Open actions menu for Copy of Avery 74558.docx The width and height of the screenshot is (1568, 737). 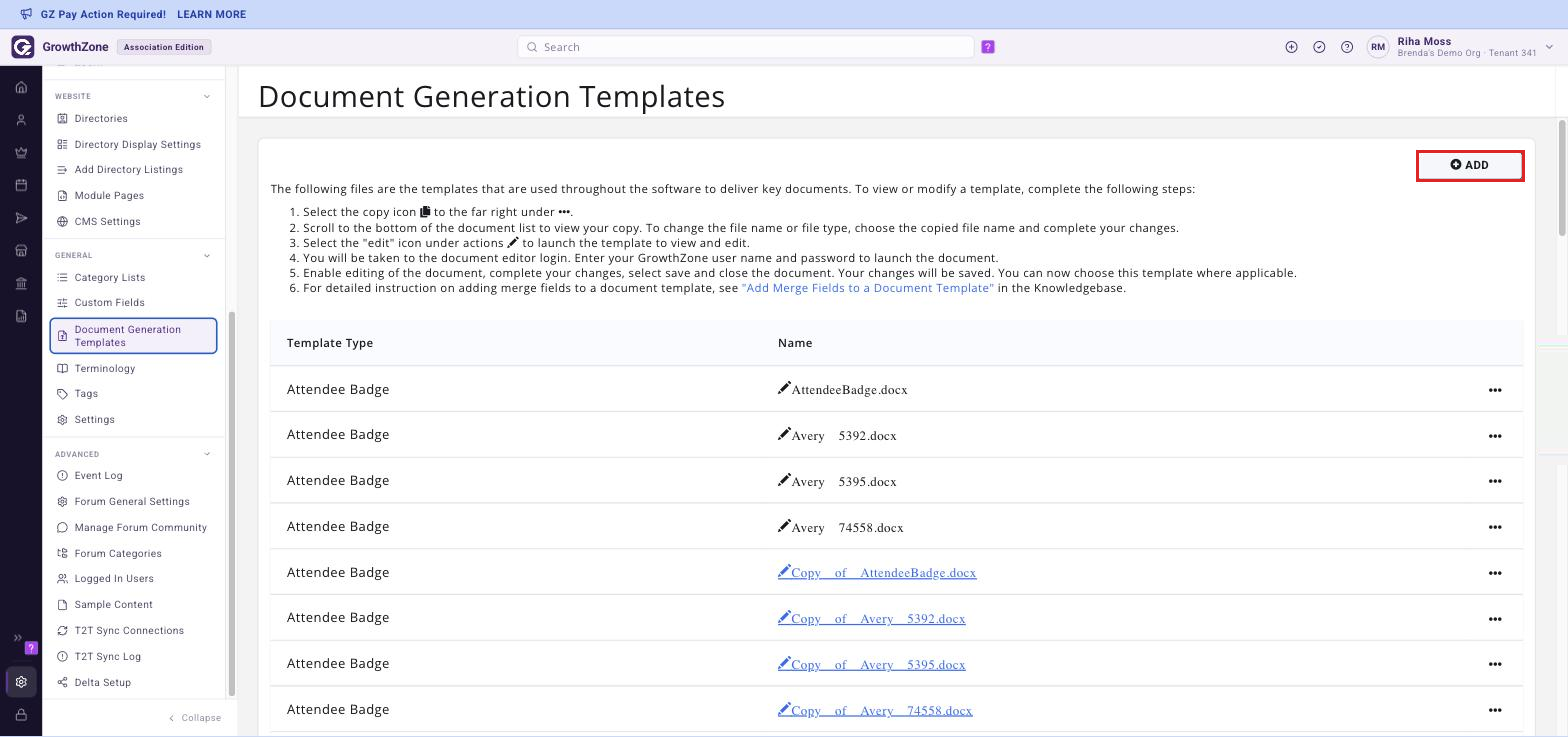1495,710
